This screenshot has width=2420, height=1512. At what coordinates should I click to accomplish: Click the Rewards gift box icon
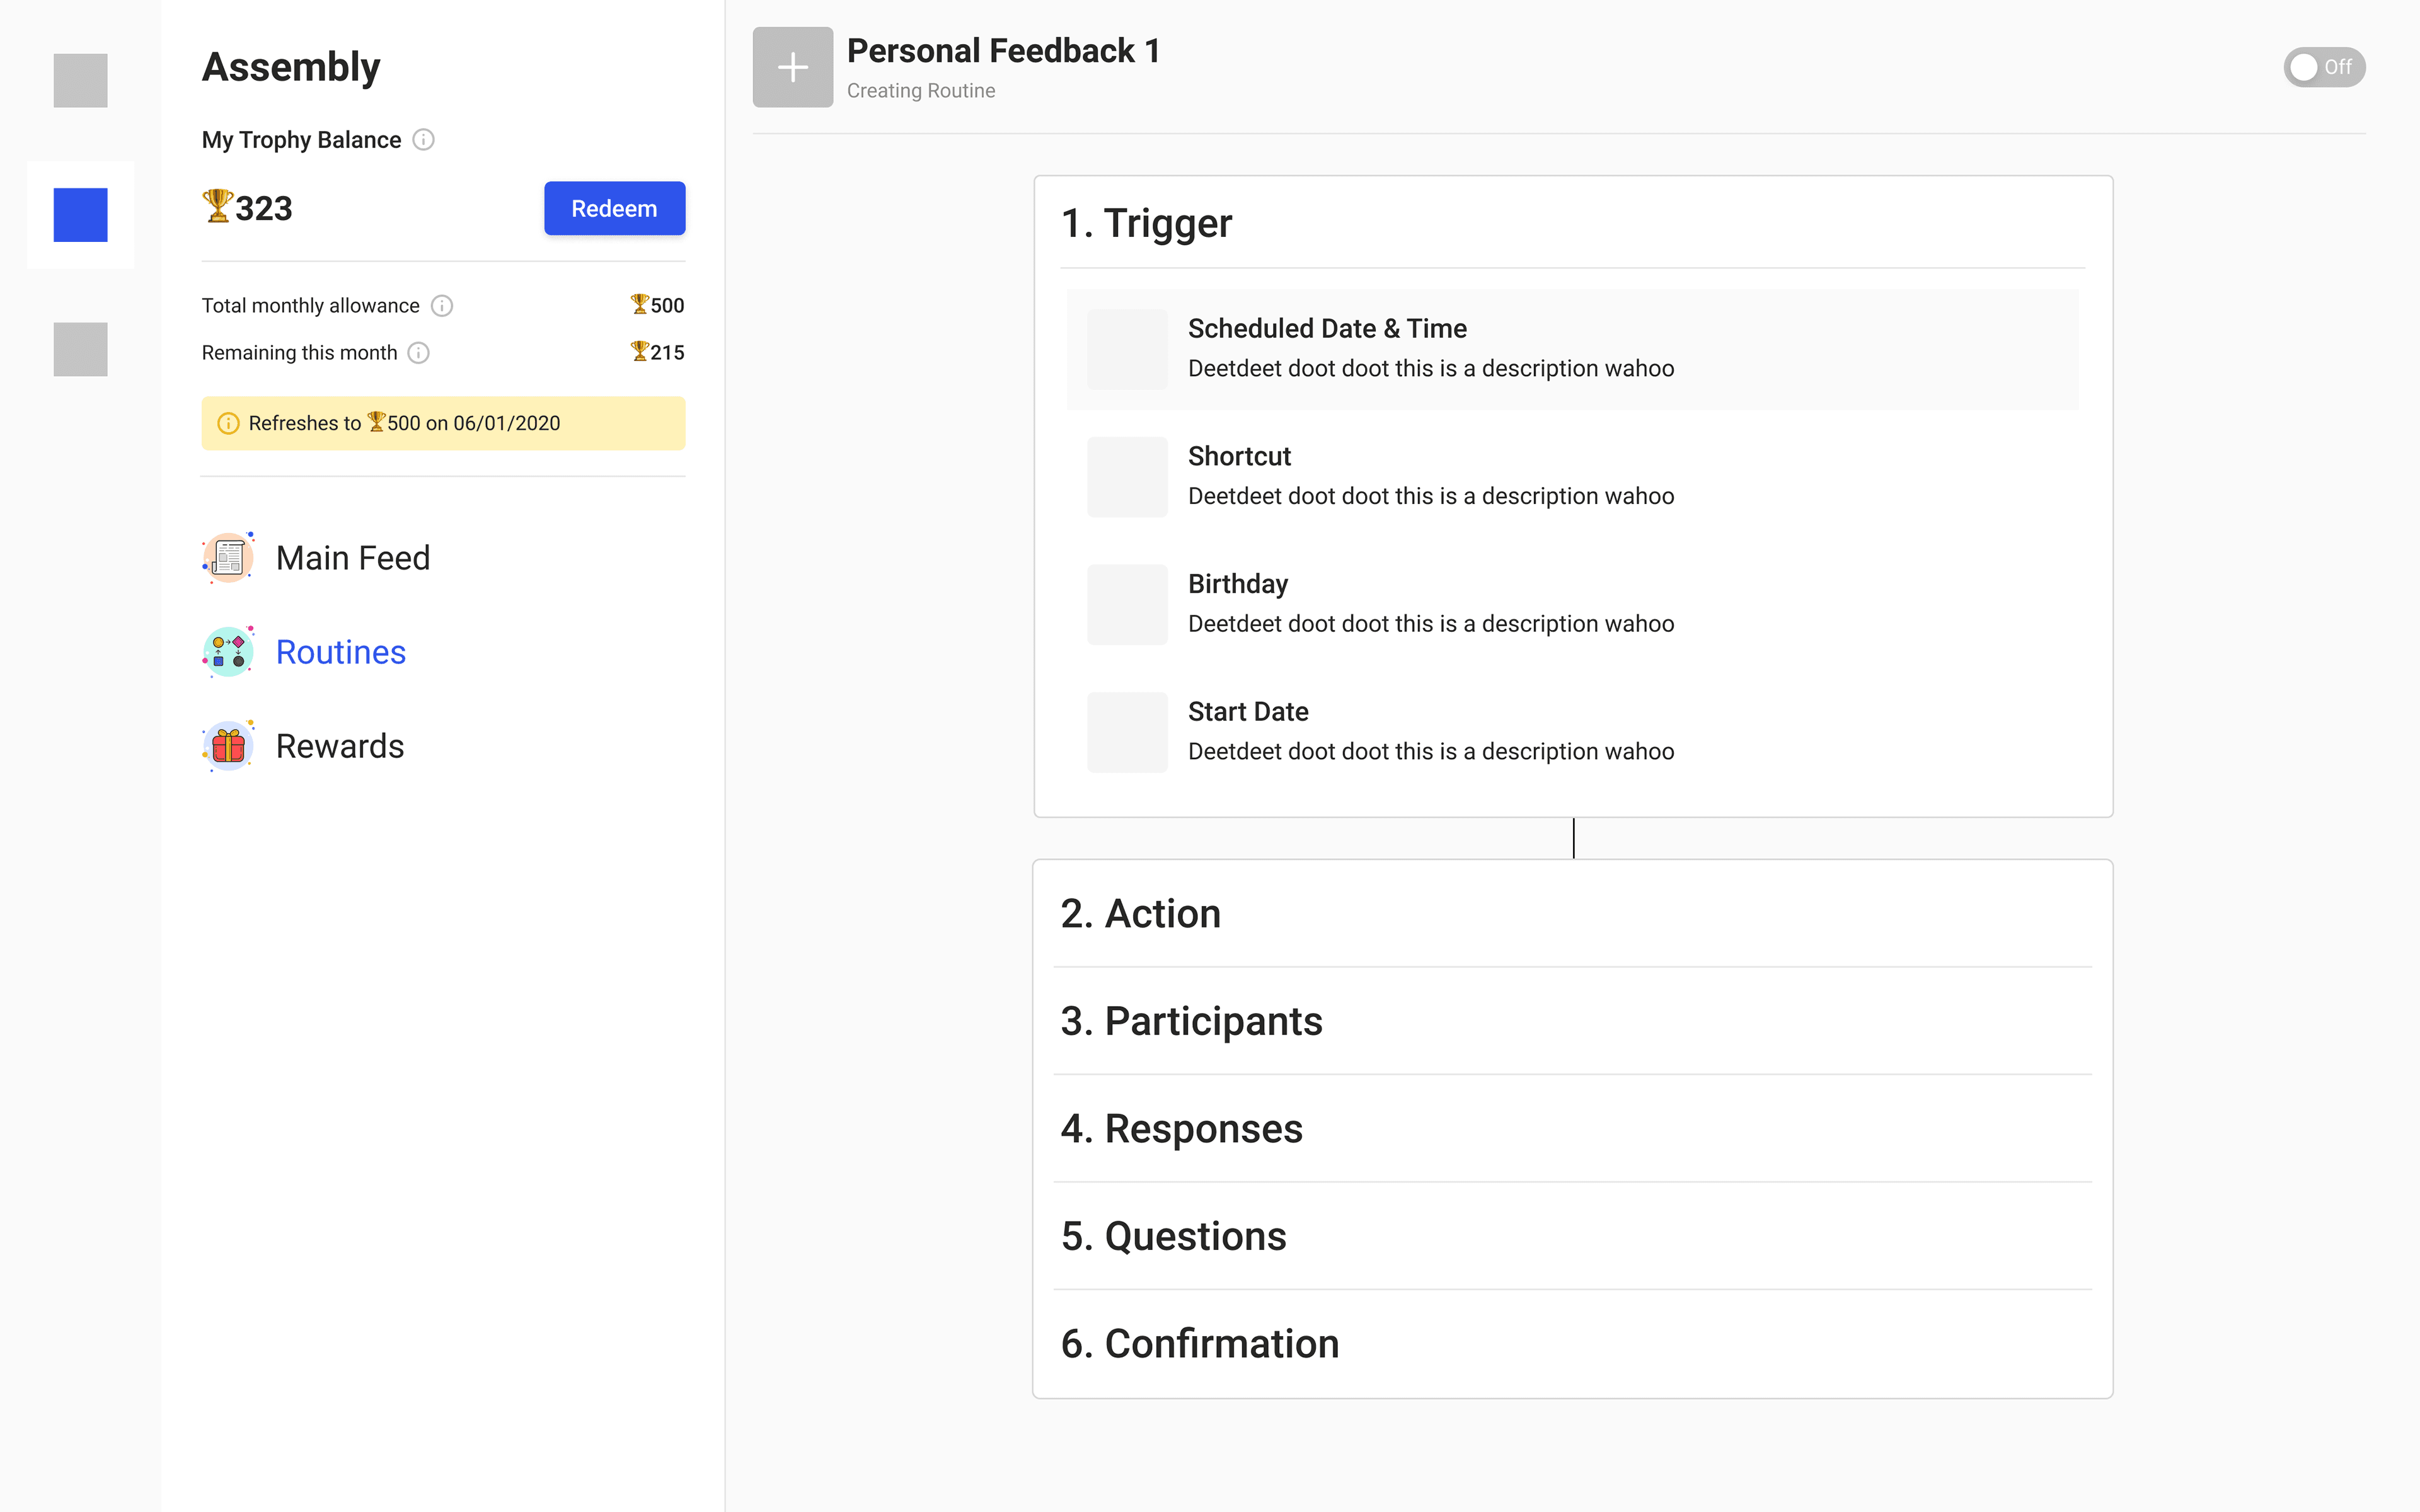point(228,746)
